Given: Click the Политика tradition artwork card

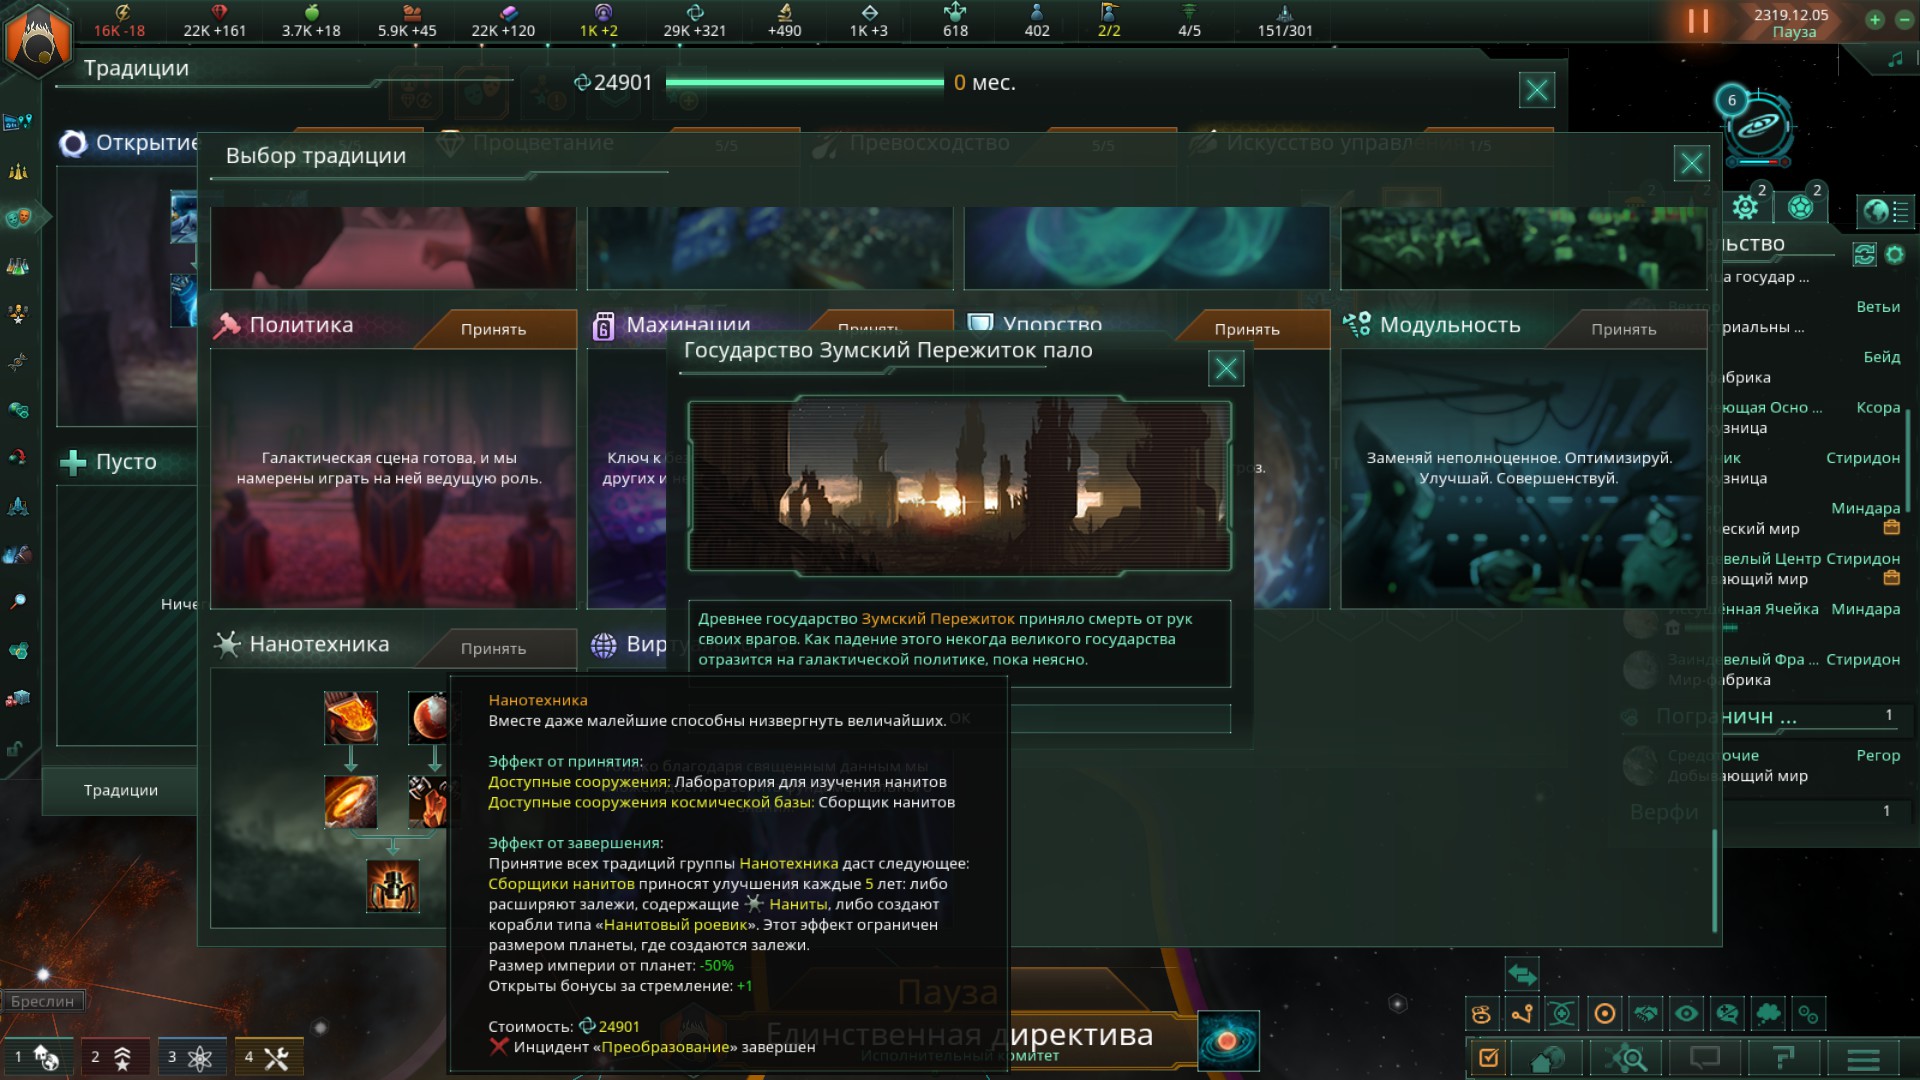Looking at the screenshot, I should click(x=394, y=478).
